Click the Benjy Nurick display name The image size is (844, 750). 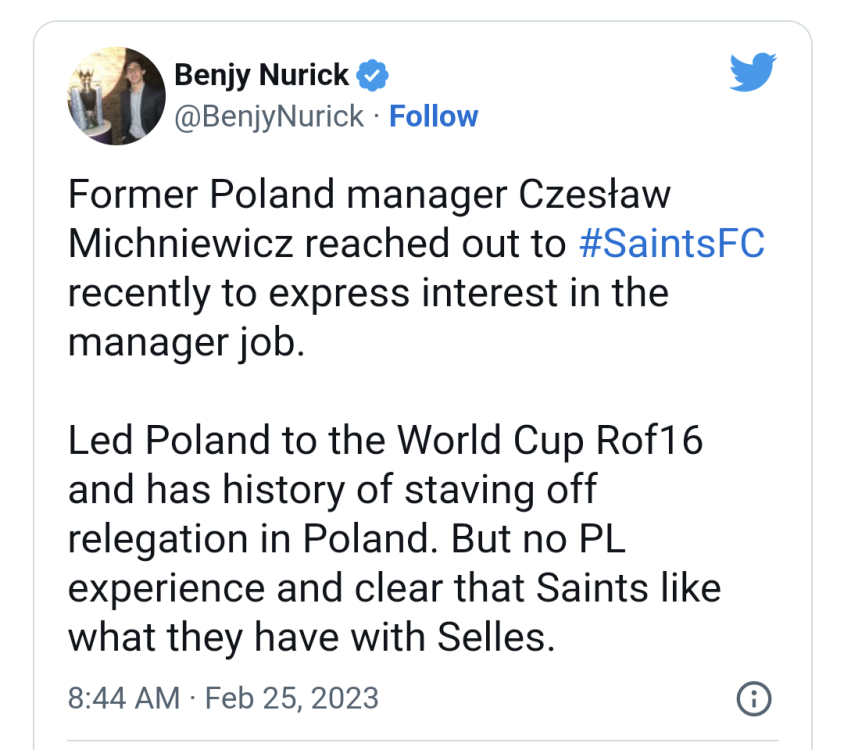262,75
